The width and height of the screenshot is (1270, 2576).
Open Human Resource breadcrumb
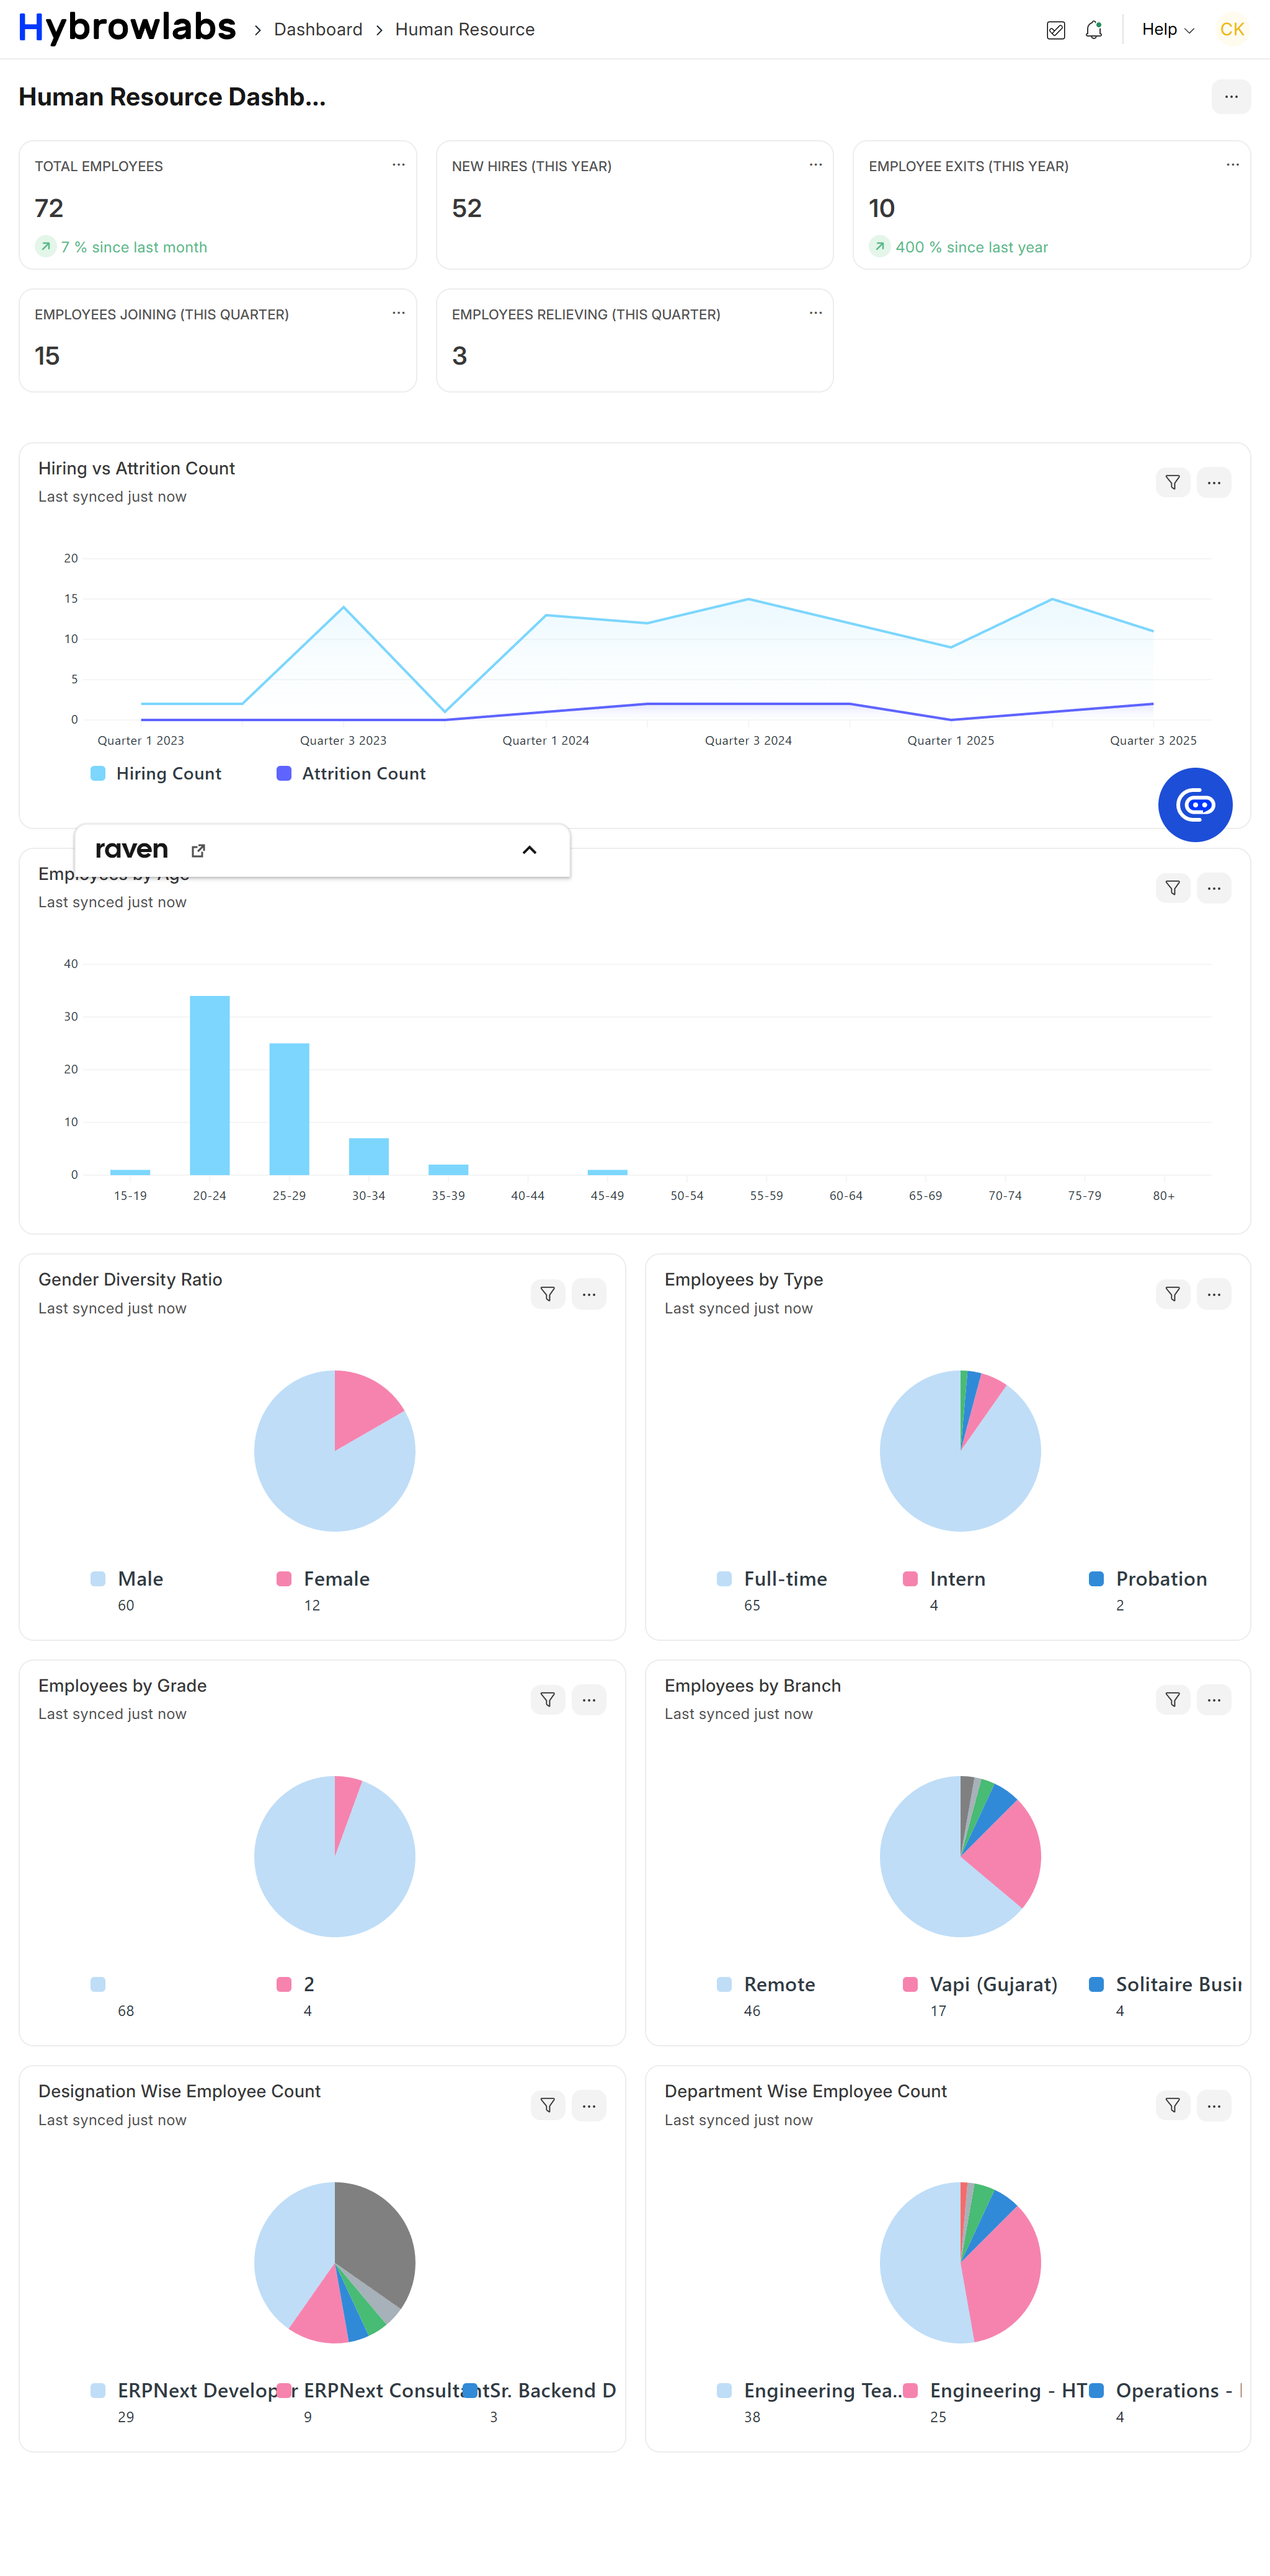point(465,30)
